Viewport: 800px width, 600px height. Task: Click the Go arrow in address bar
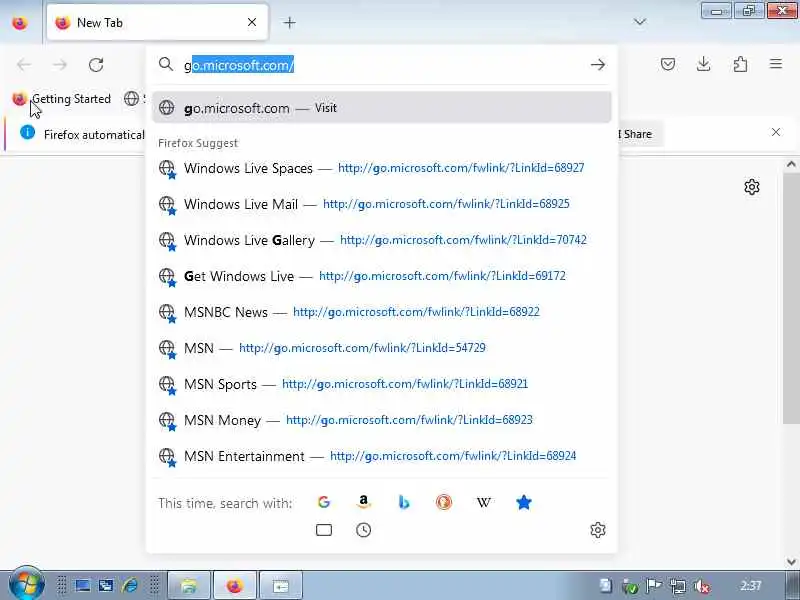pyautogui.click(x=598, y=65)
